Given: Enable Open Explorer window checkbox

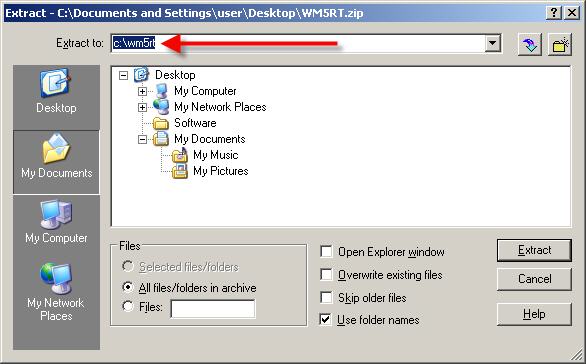Looking at the screenshot, I should pyautogui.click(x=326, y=252).
